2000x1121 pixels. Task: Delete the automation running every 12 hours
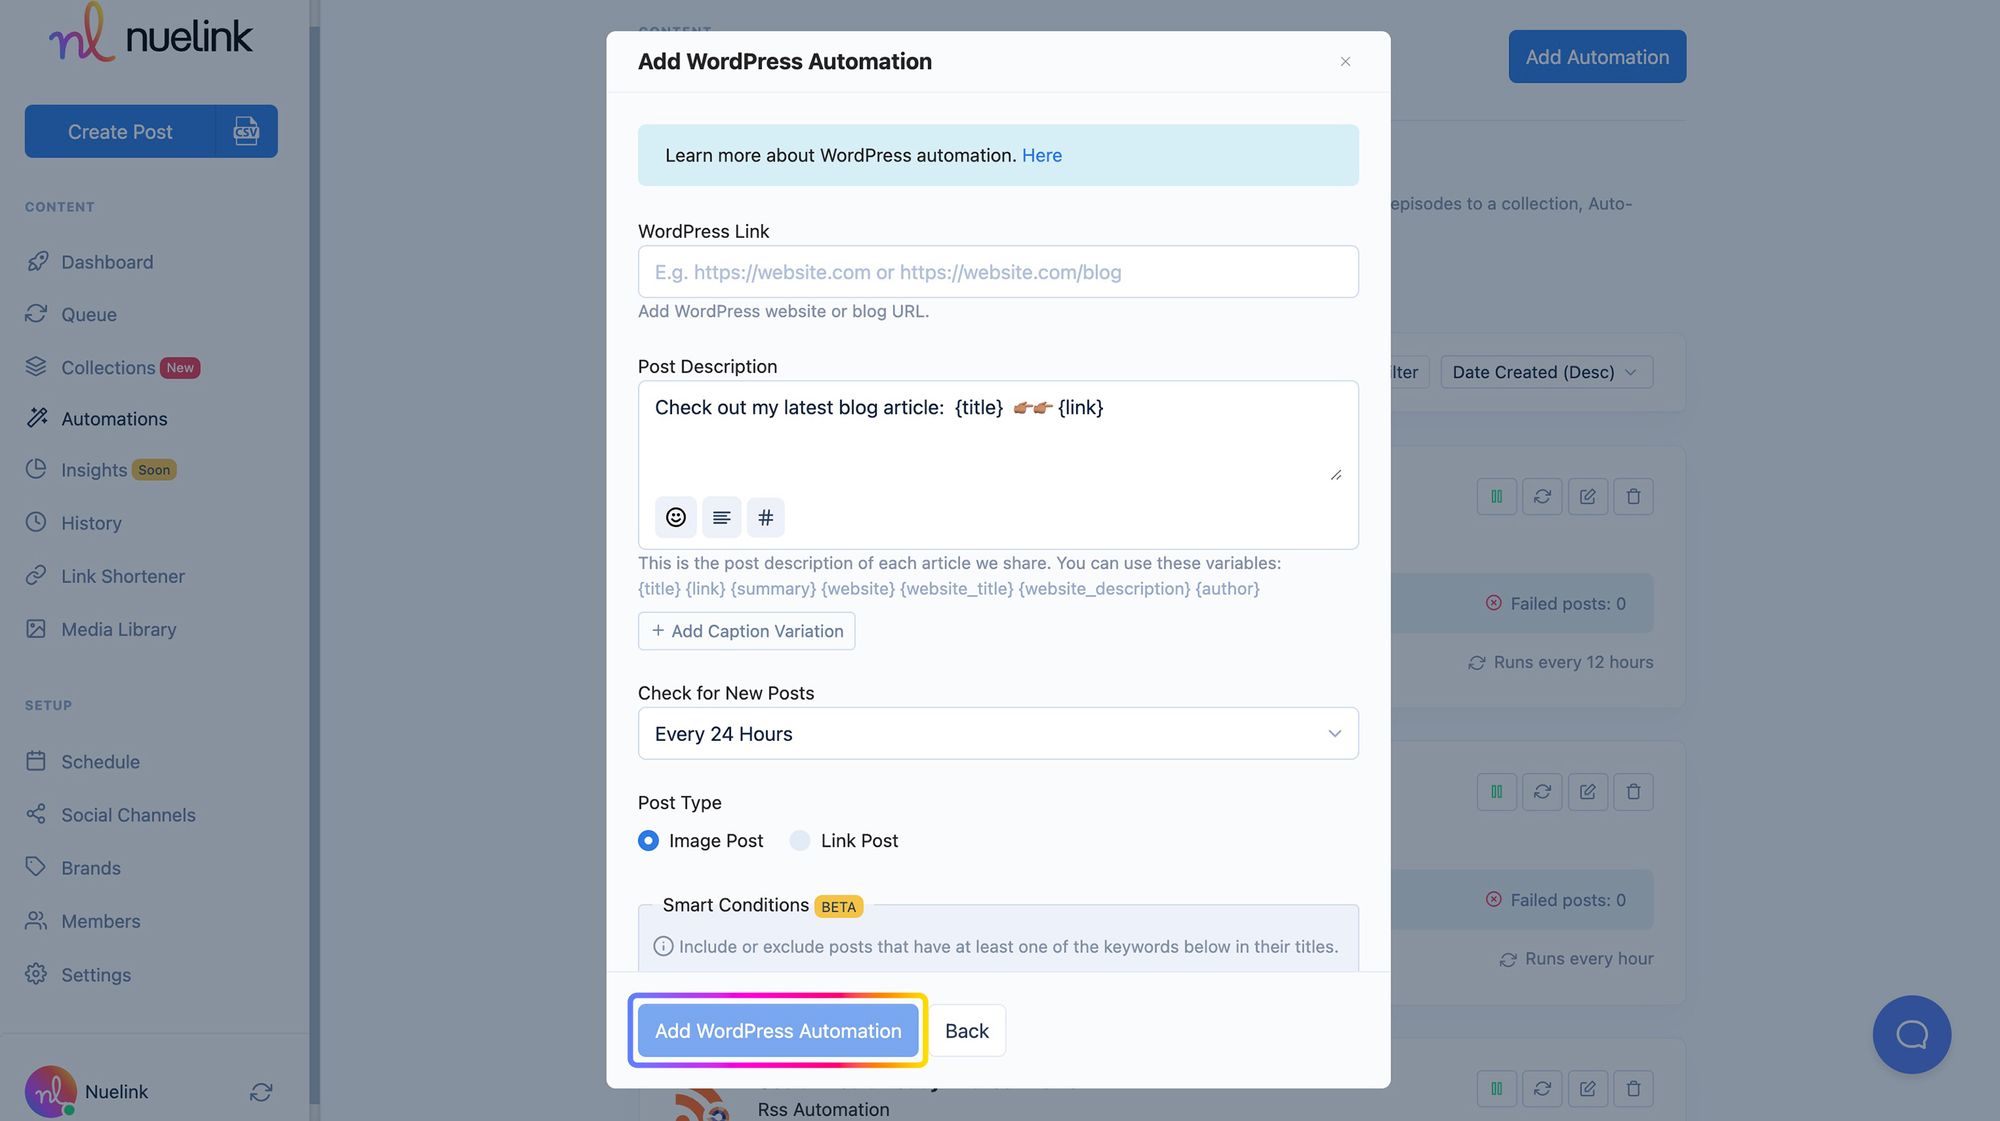(1633, 496)
